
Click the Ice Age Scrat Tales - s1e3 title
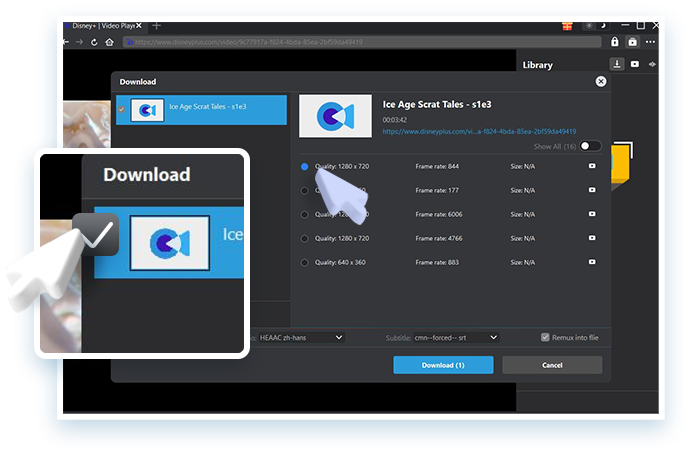pos(437,104)
